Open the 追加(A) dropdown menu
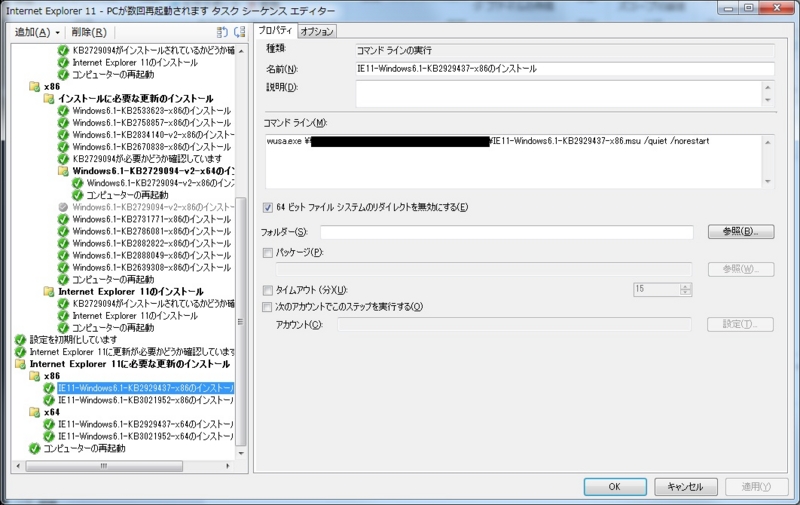This screenshot has height=505, width=800. 37,33
